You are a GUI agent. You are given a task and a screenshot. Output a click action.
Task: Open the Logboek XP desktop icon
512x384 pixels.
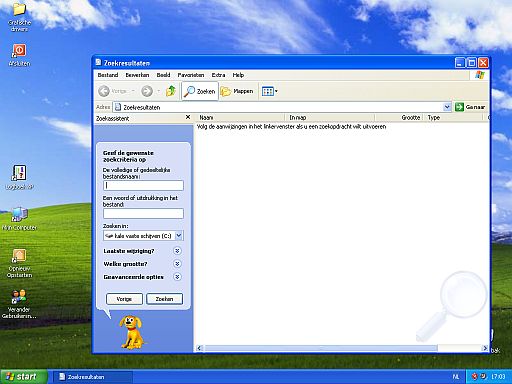click(x=19, y=178)
